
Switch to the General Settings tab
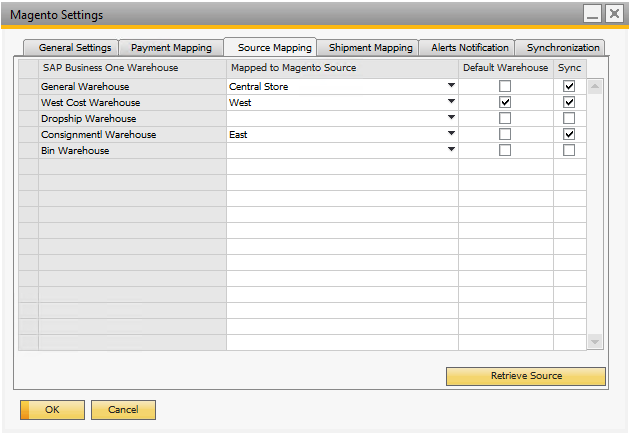[x=75, y=47]
